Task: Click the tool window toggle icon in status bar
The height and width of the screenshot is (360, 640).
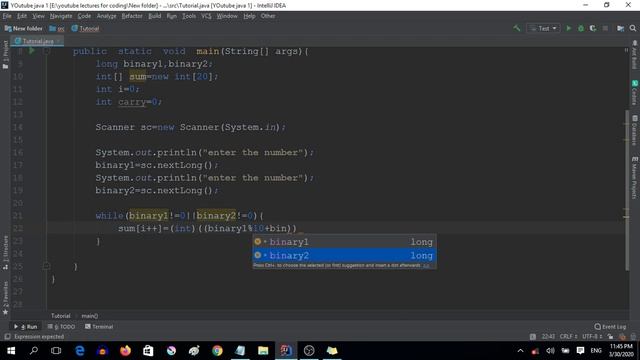Action: (7, 337)
